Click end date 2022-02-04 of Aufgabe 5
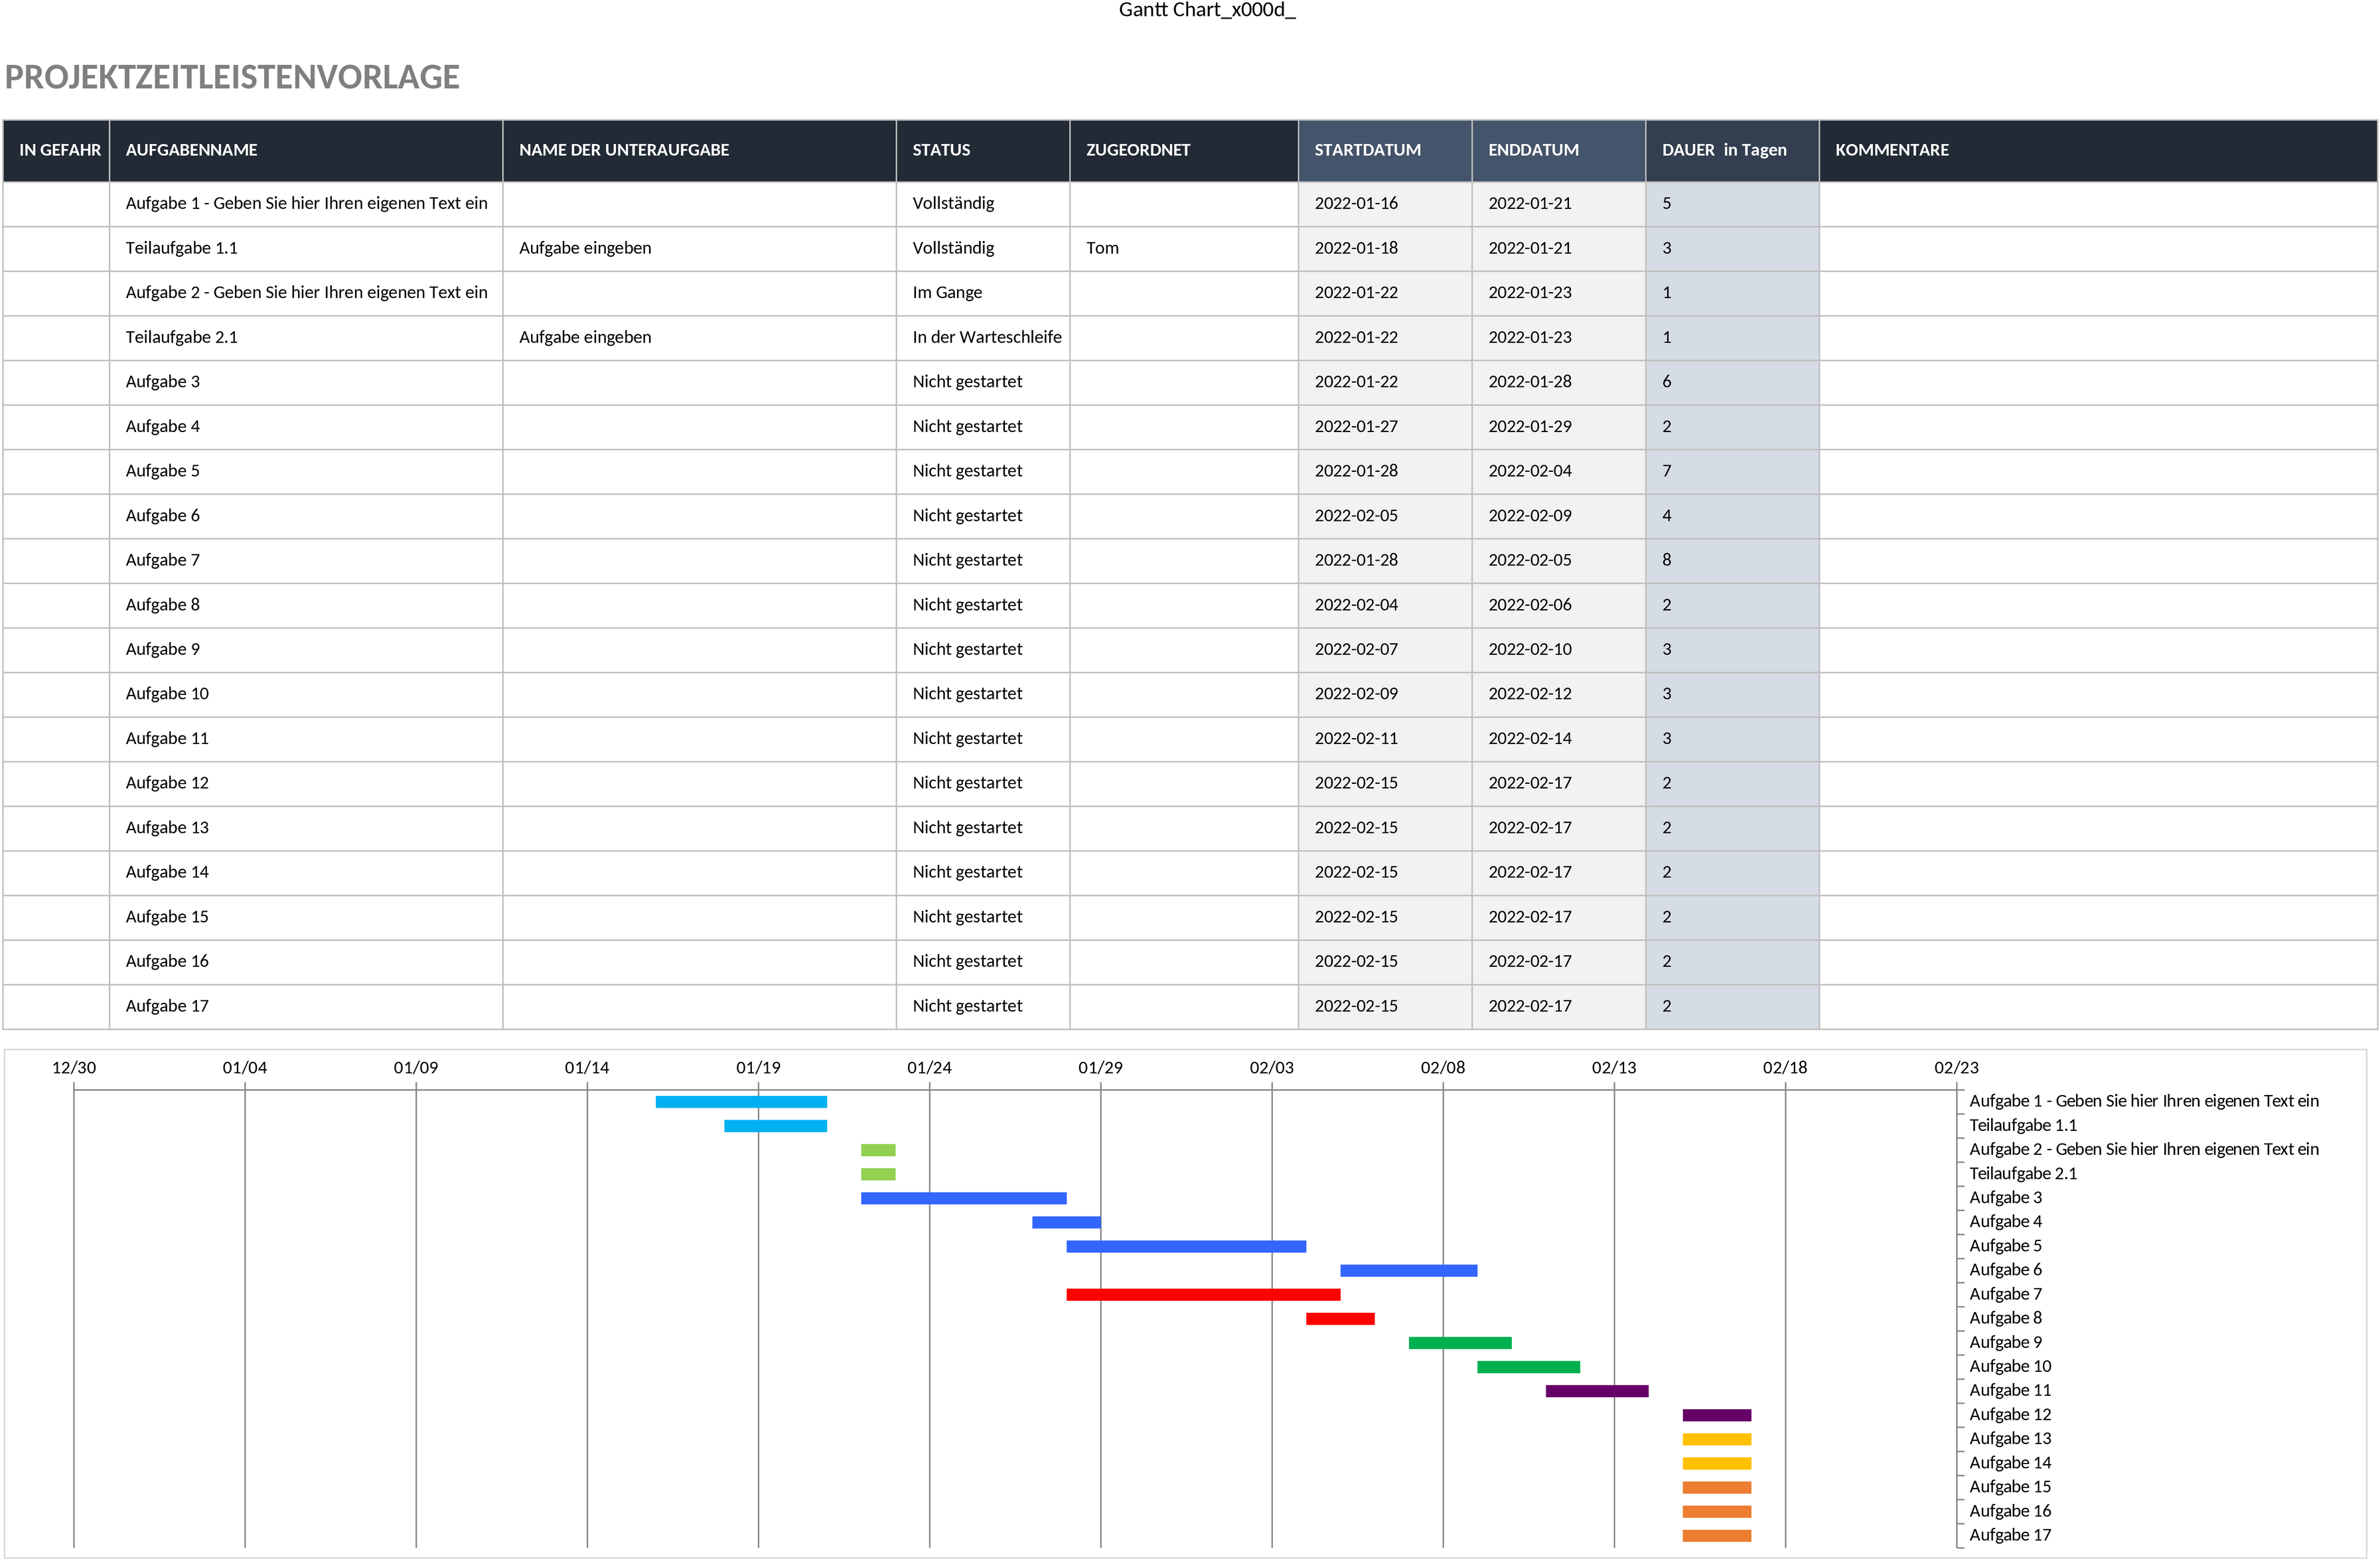Image resolution: width=2380 pixels, height=1561 pixels. click(x=1559, y=472)
